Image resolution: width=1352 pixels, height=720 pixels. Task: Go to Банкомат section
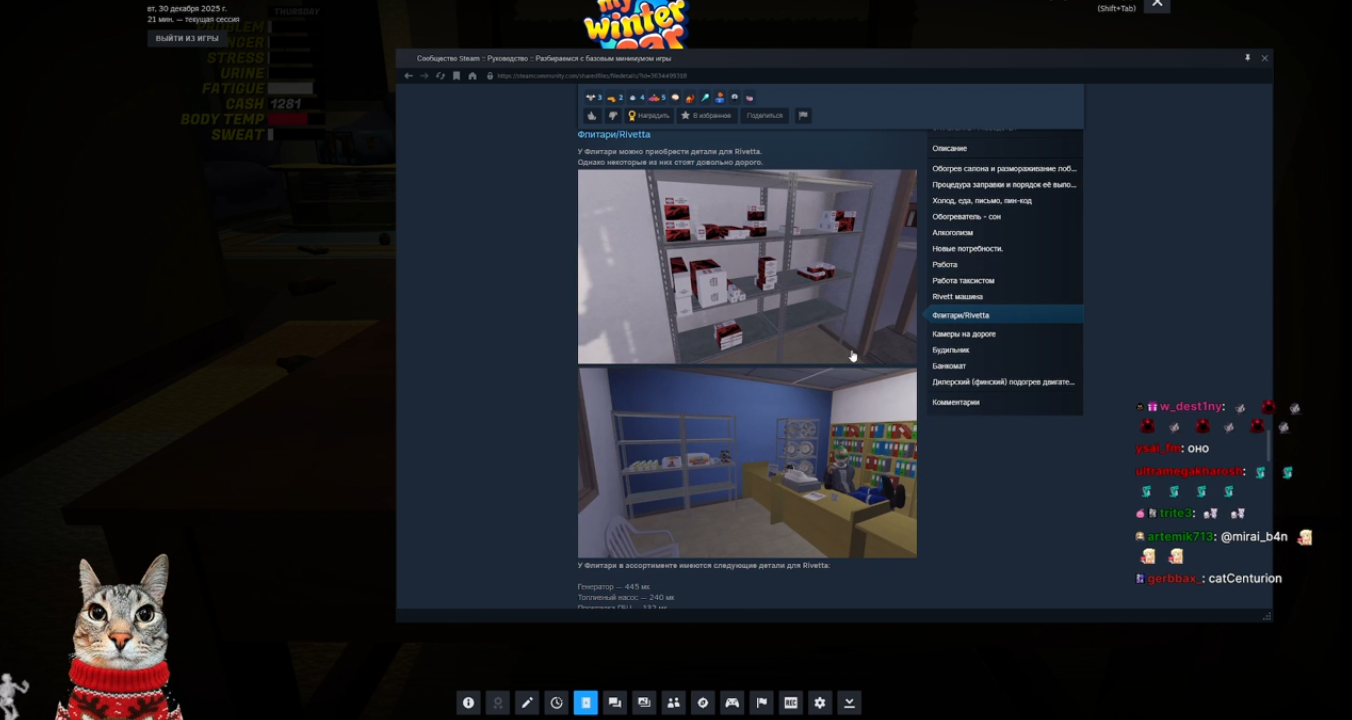949,366
